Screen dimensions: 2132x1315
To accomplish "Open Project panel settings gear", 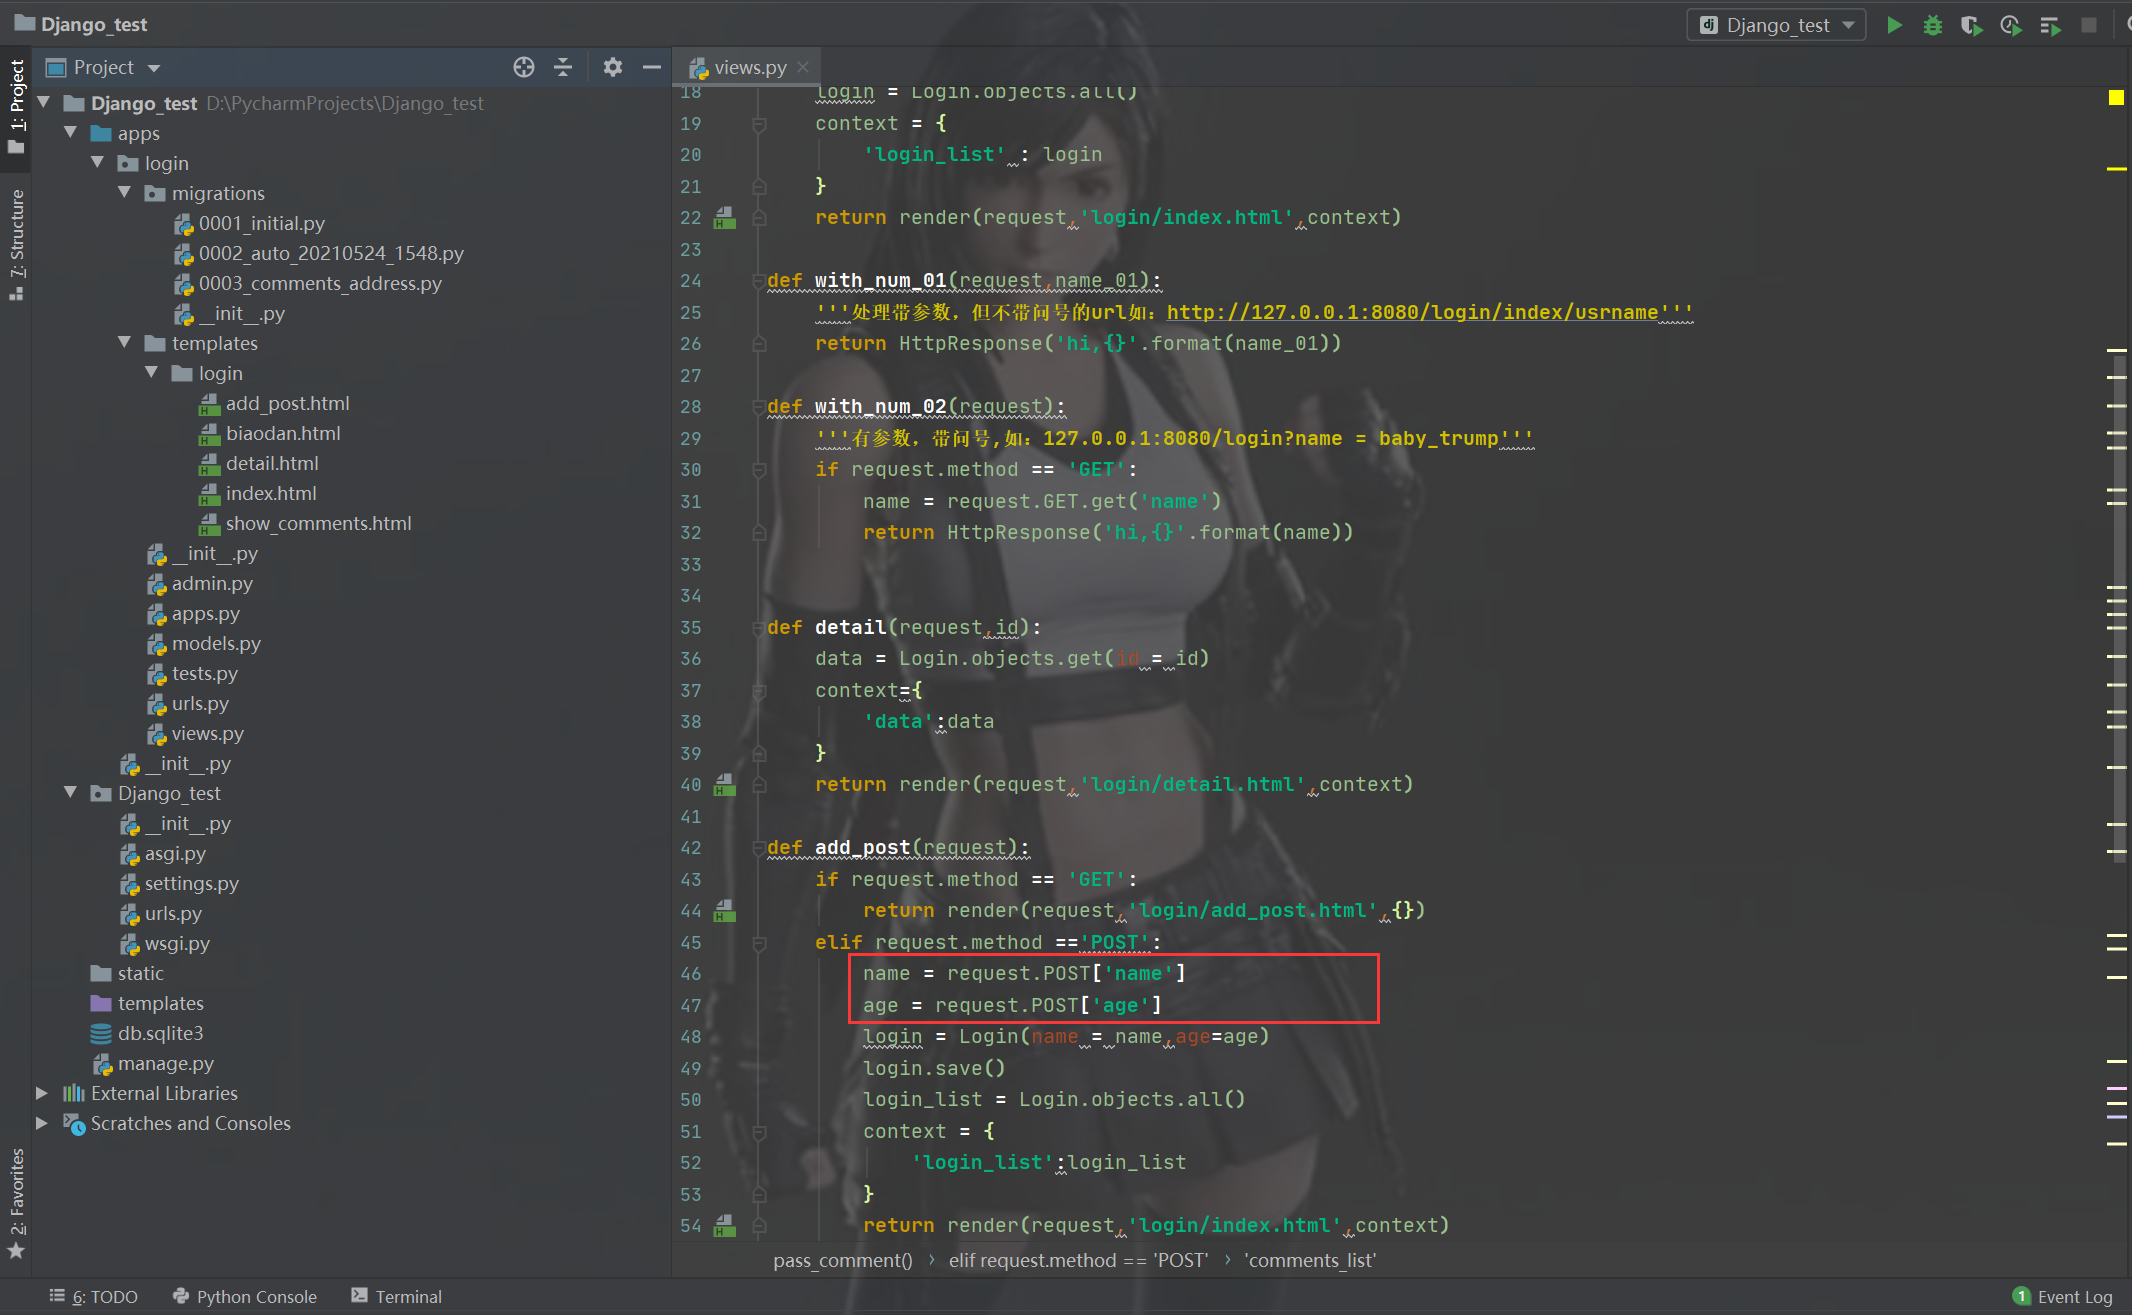I will click(613, 67).
